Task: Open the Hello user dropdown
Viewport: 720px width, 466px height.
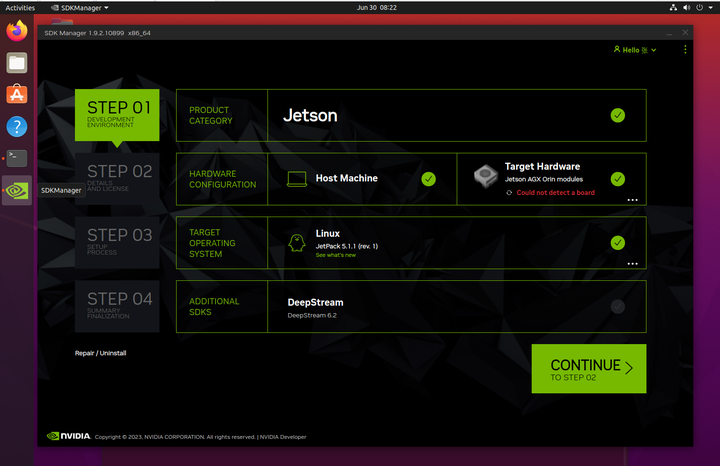Action: tap(636, 50)
